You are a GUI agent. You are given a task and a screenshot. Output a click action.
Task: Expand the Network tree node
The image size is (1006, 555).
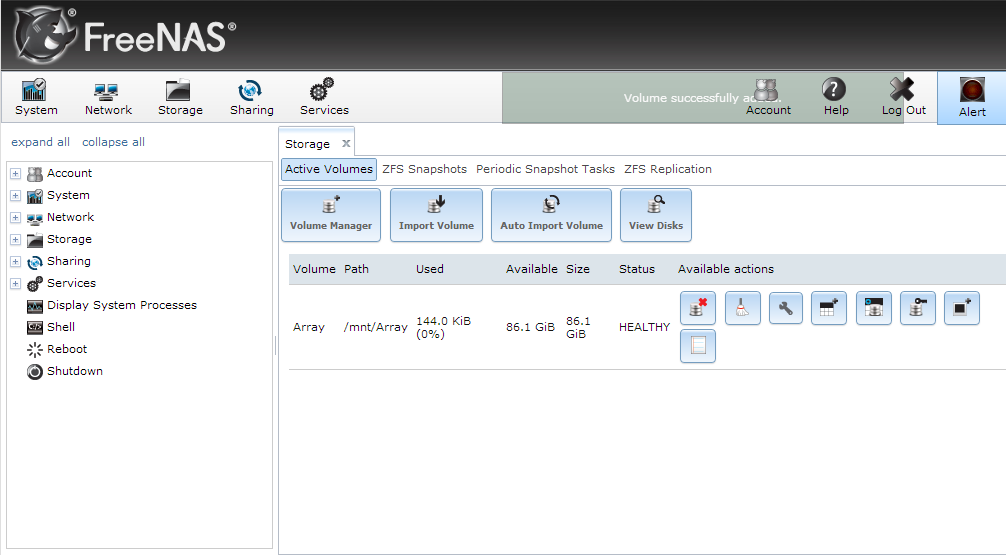(x=15, y=218)
